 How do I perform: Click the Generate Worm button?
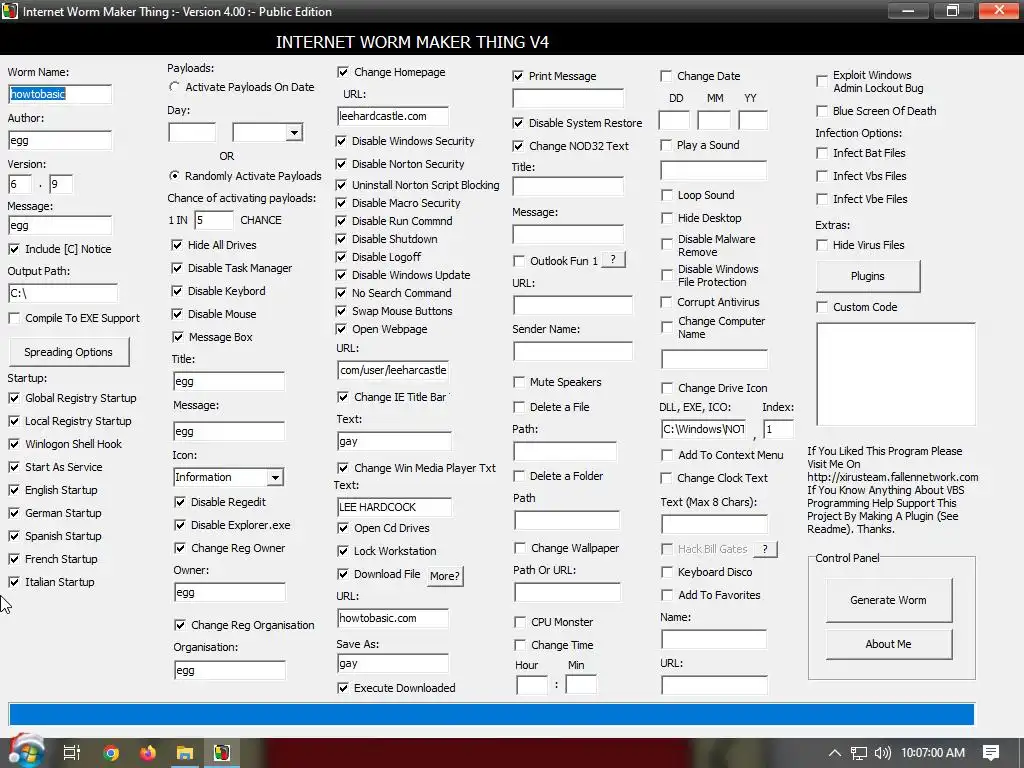[x=888, y=600]
